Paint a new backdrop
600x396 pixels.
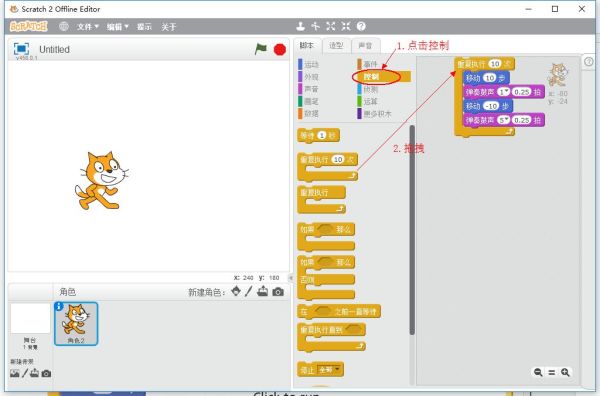coord(25,373)
